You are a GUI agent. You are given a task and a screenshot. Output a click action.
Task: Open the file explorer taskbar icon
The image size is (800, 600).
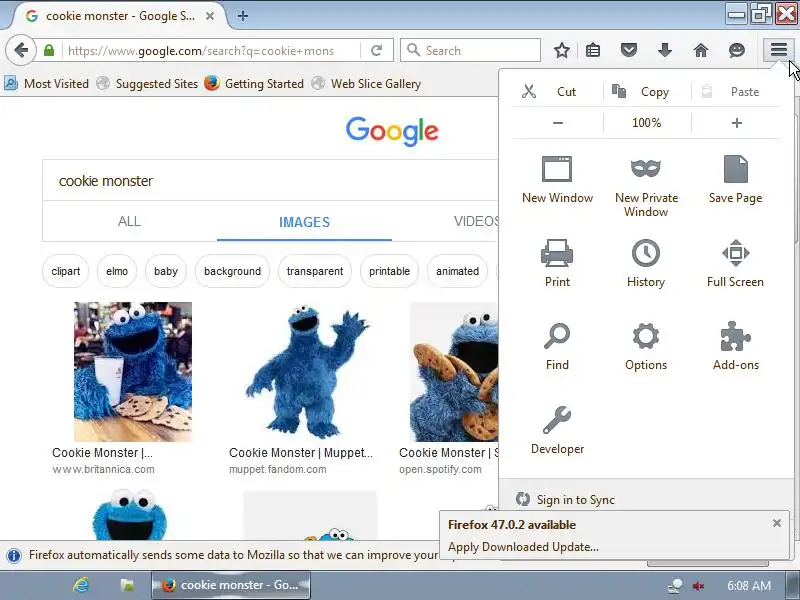[x=127, y=585]
